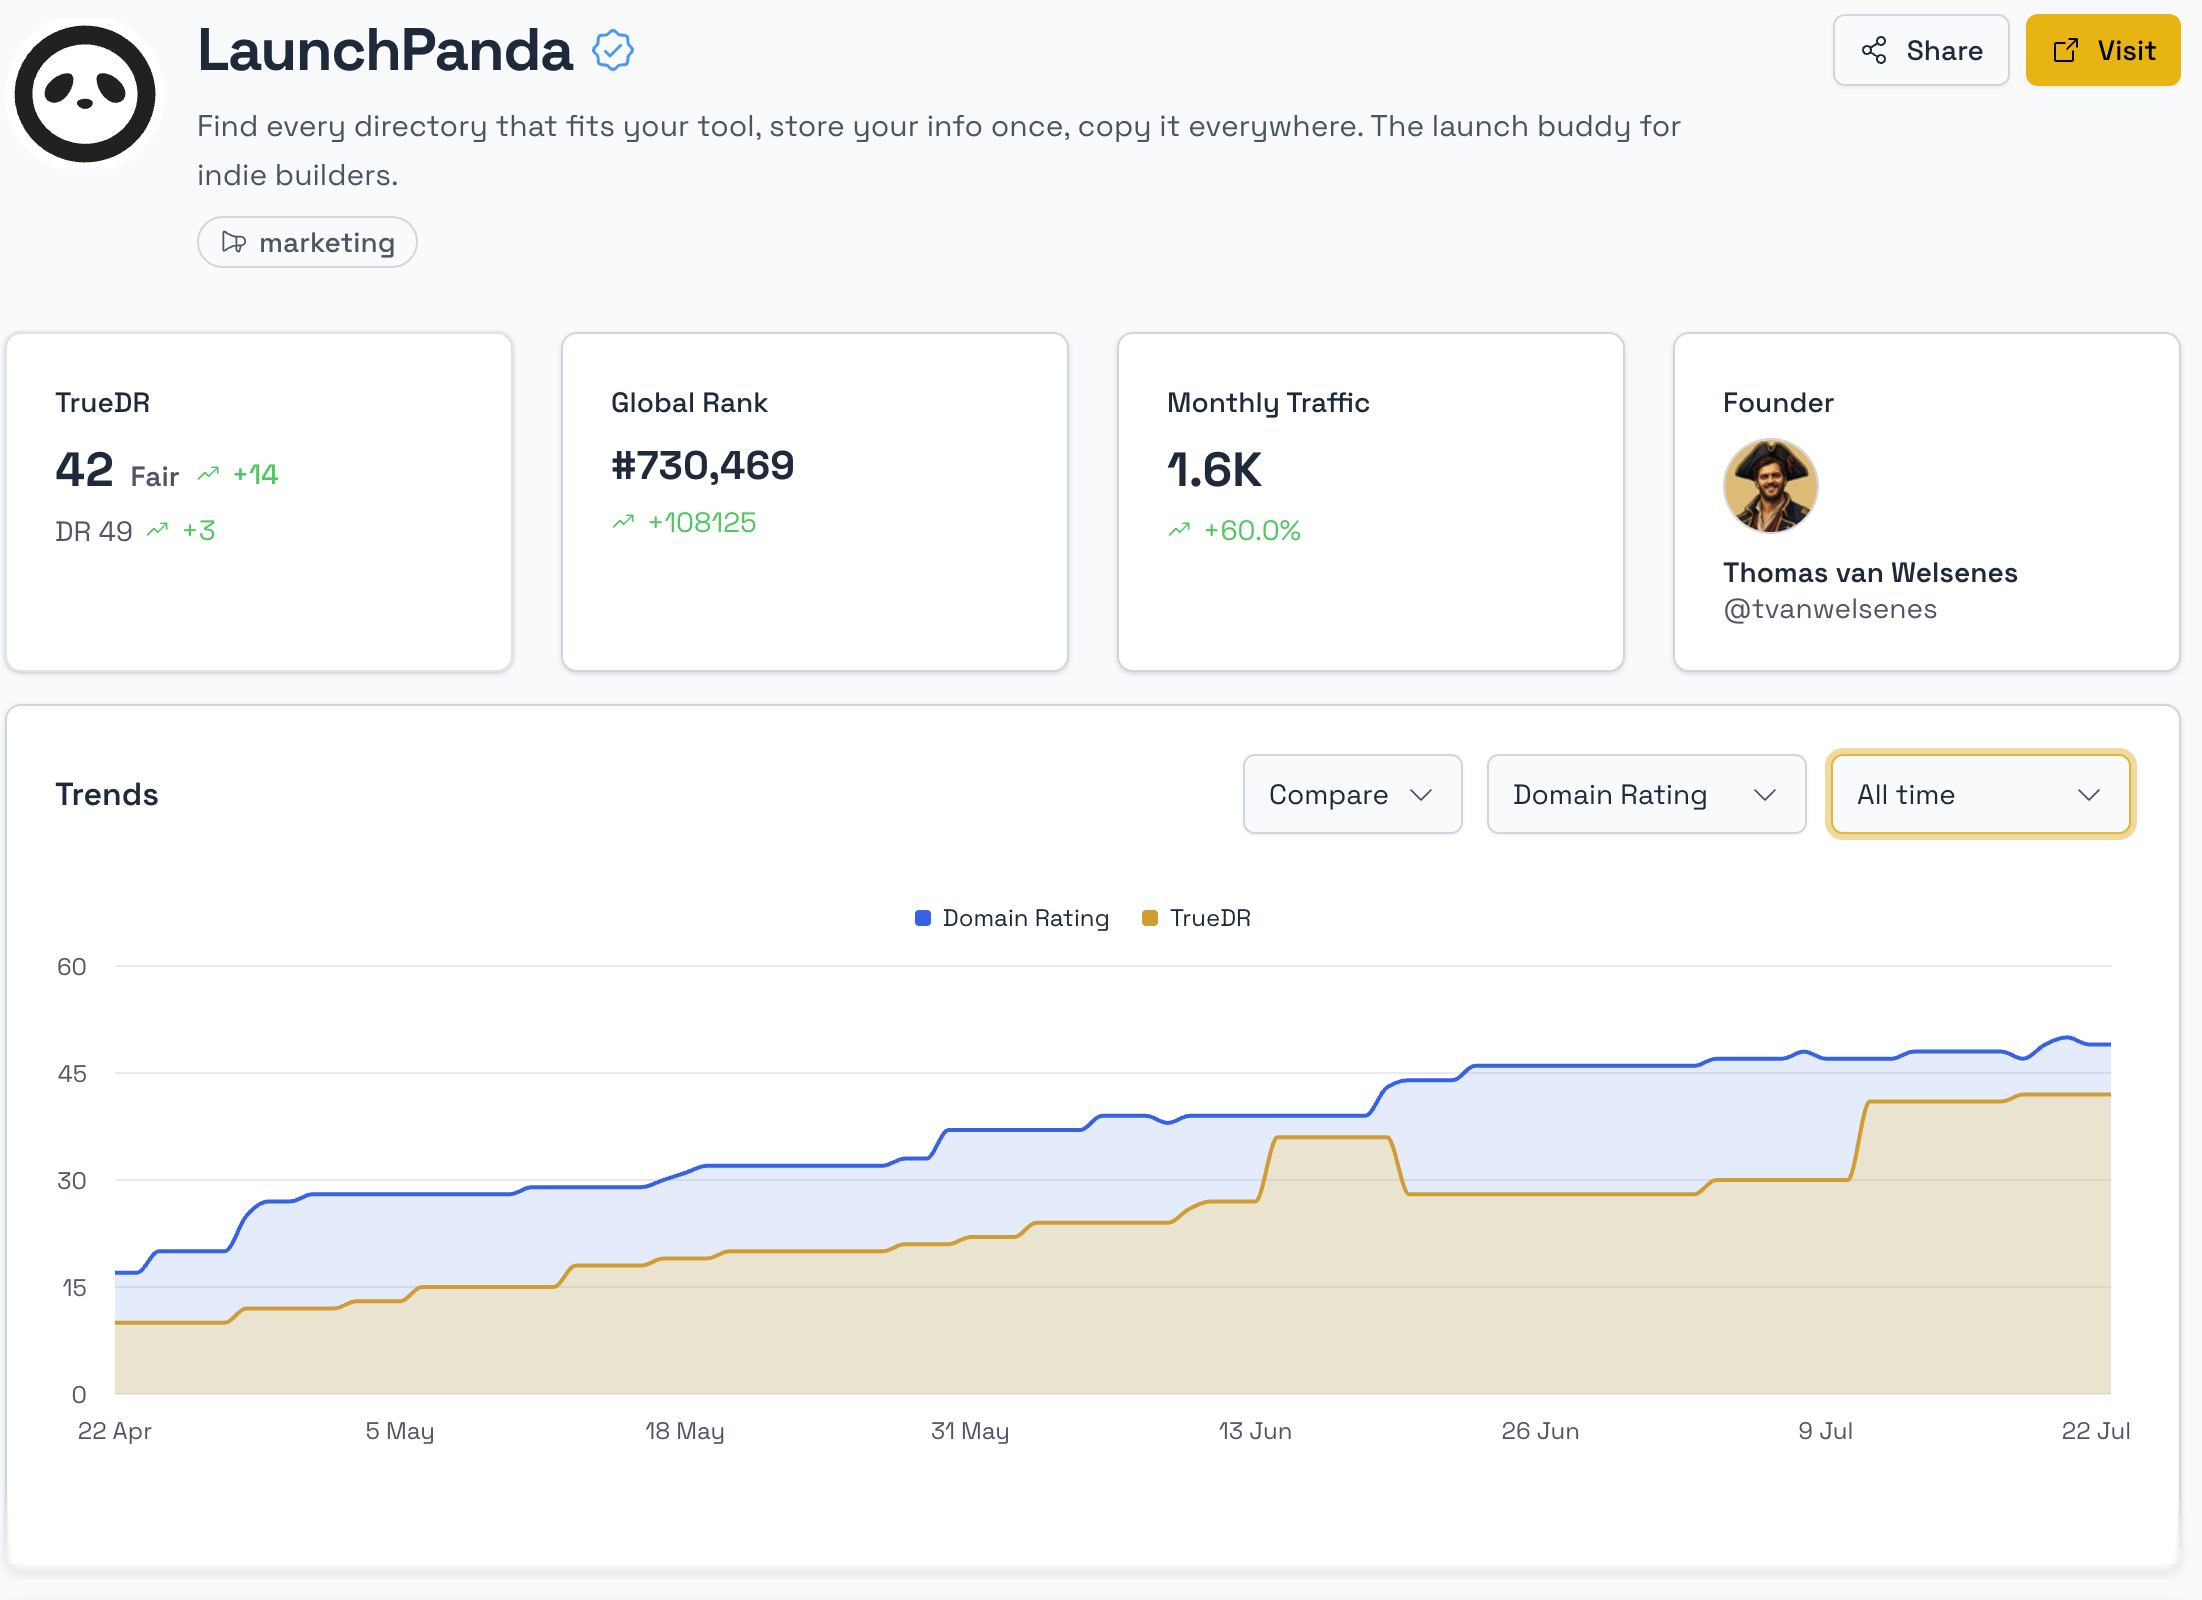Click the 13 Jun axis label

coord(1255,1431)
